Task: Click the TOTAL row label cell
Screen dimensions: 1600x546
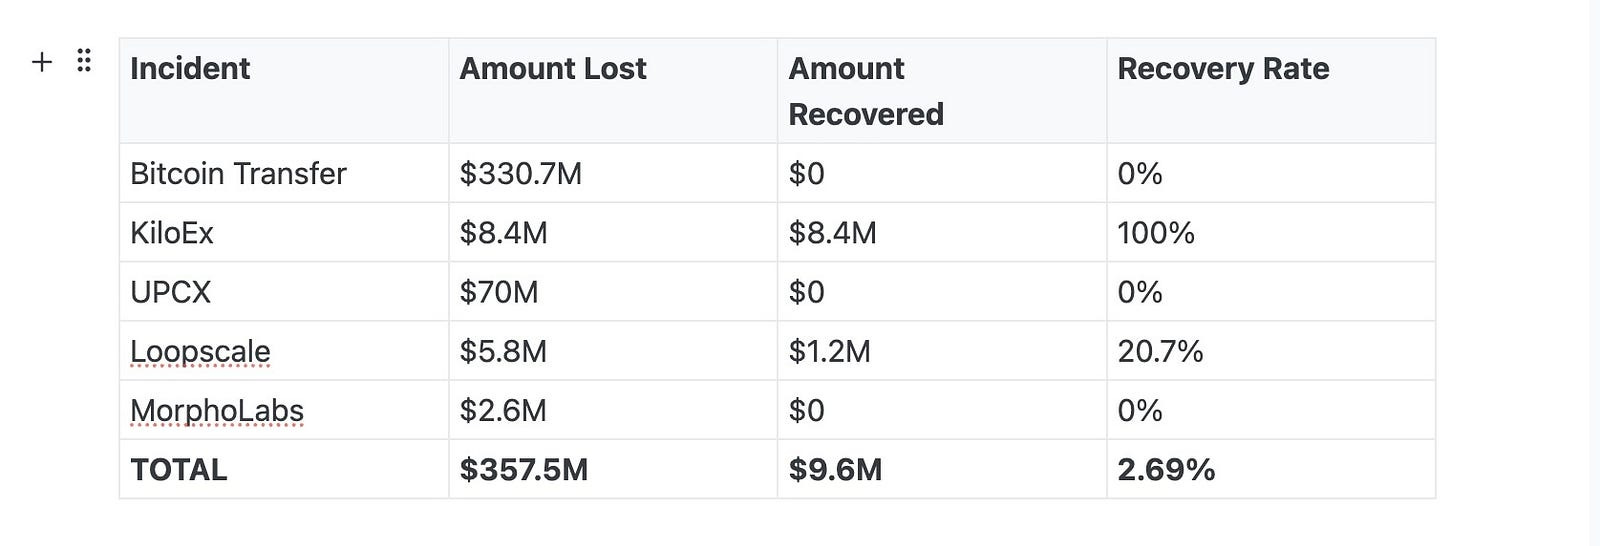Action: click(x=284, y=469)
